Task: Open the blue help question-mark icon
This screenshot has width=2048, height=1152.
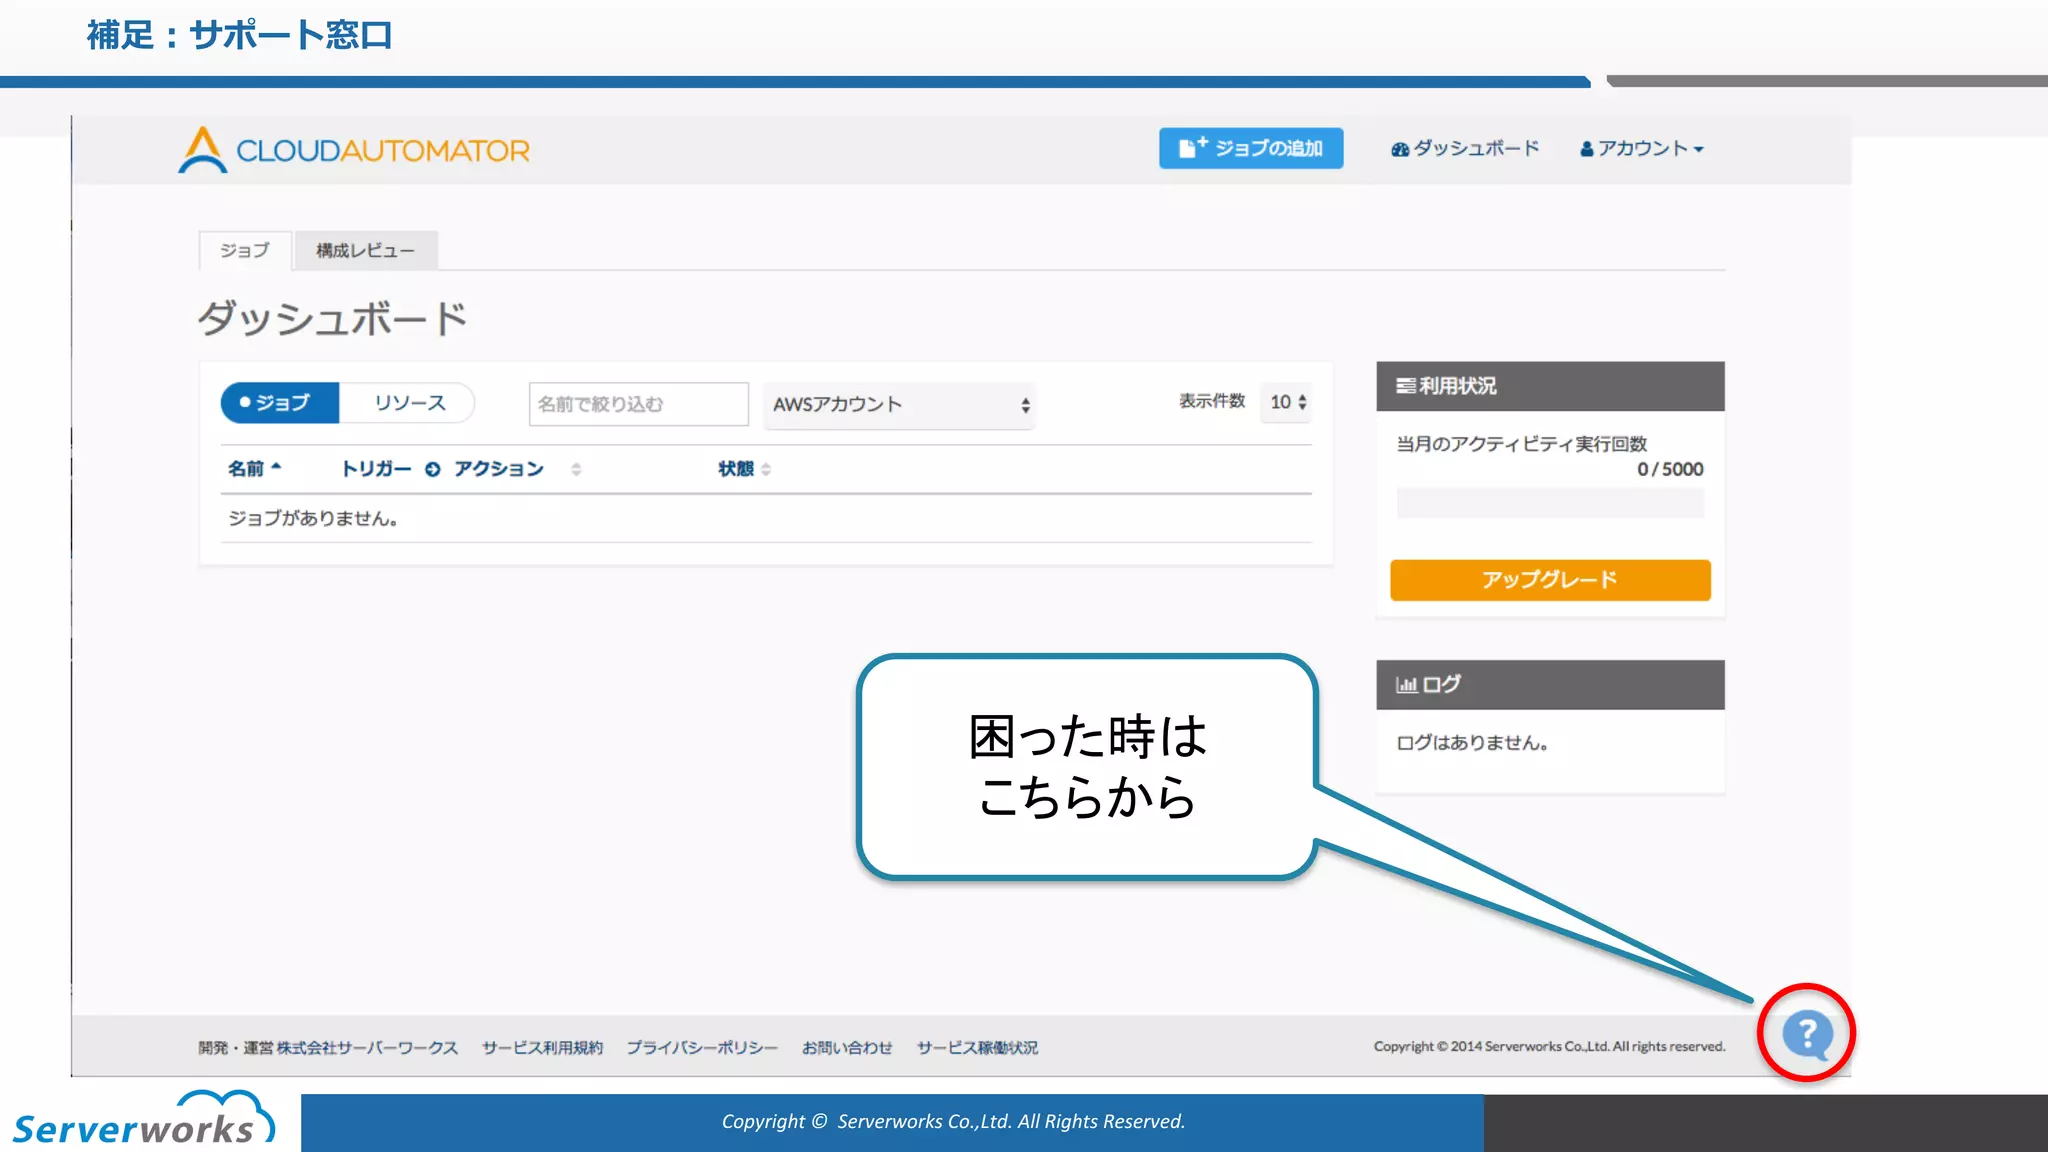Action: 1807,1034
